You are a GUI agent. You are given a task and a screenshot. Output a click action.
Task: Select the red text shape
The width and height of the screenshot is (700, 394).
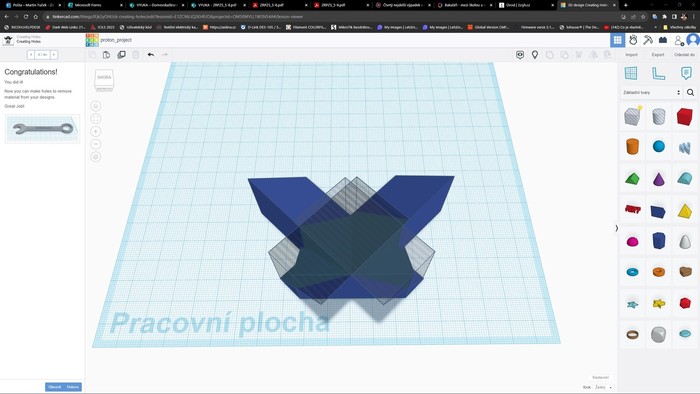[632, 209]
